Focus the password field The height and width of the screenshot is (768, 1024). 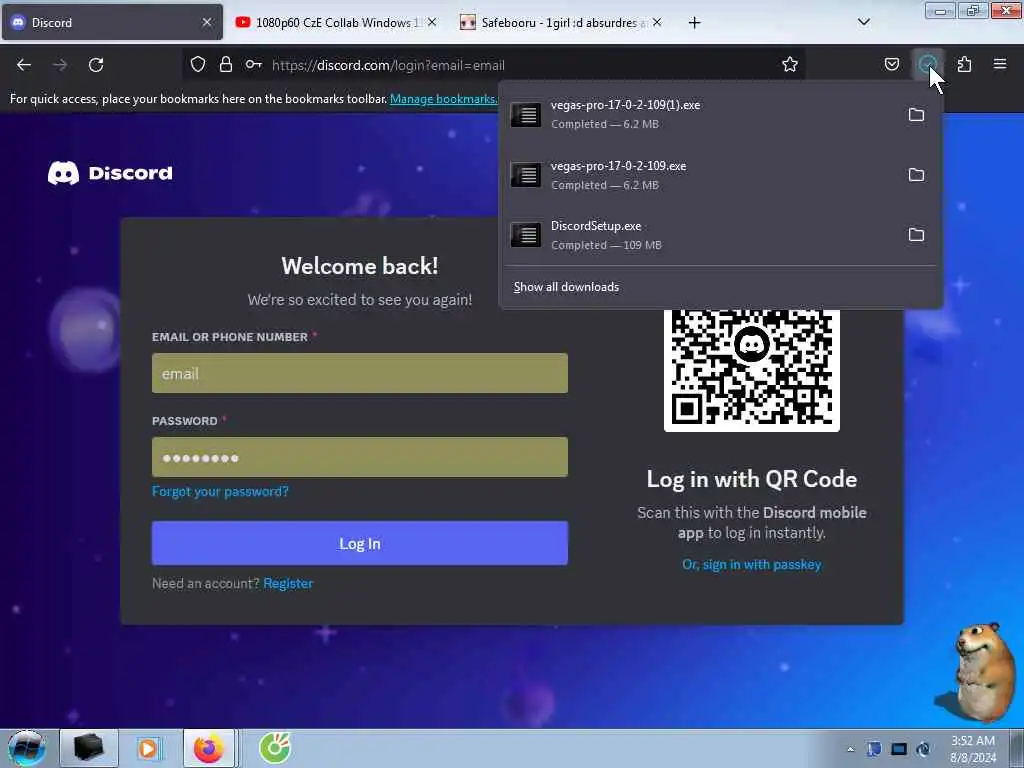pos(360,457)
